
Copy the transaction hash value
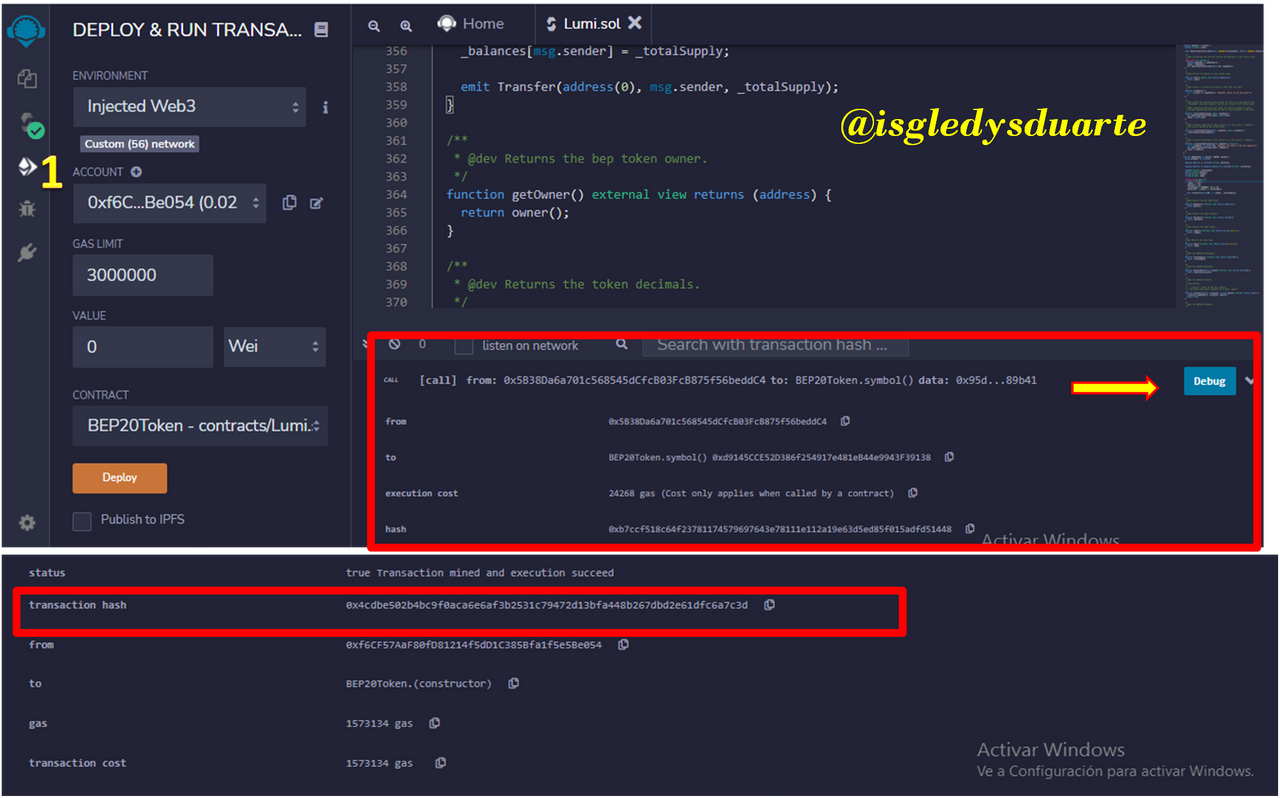(x=769, y=605)
